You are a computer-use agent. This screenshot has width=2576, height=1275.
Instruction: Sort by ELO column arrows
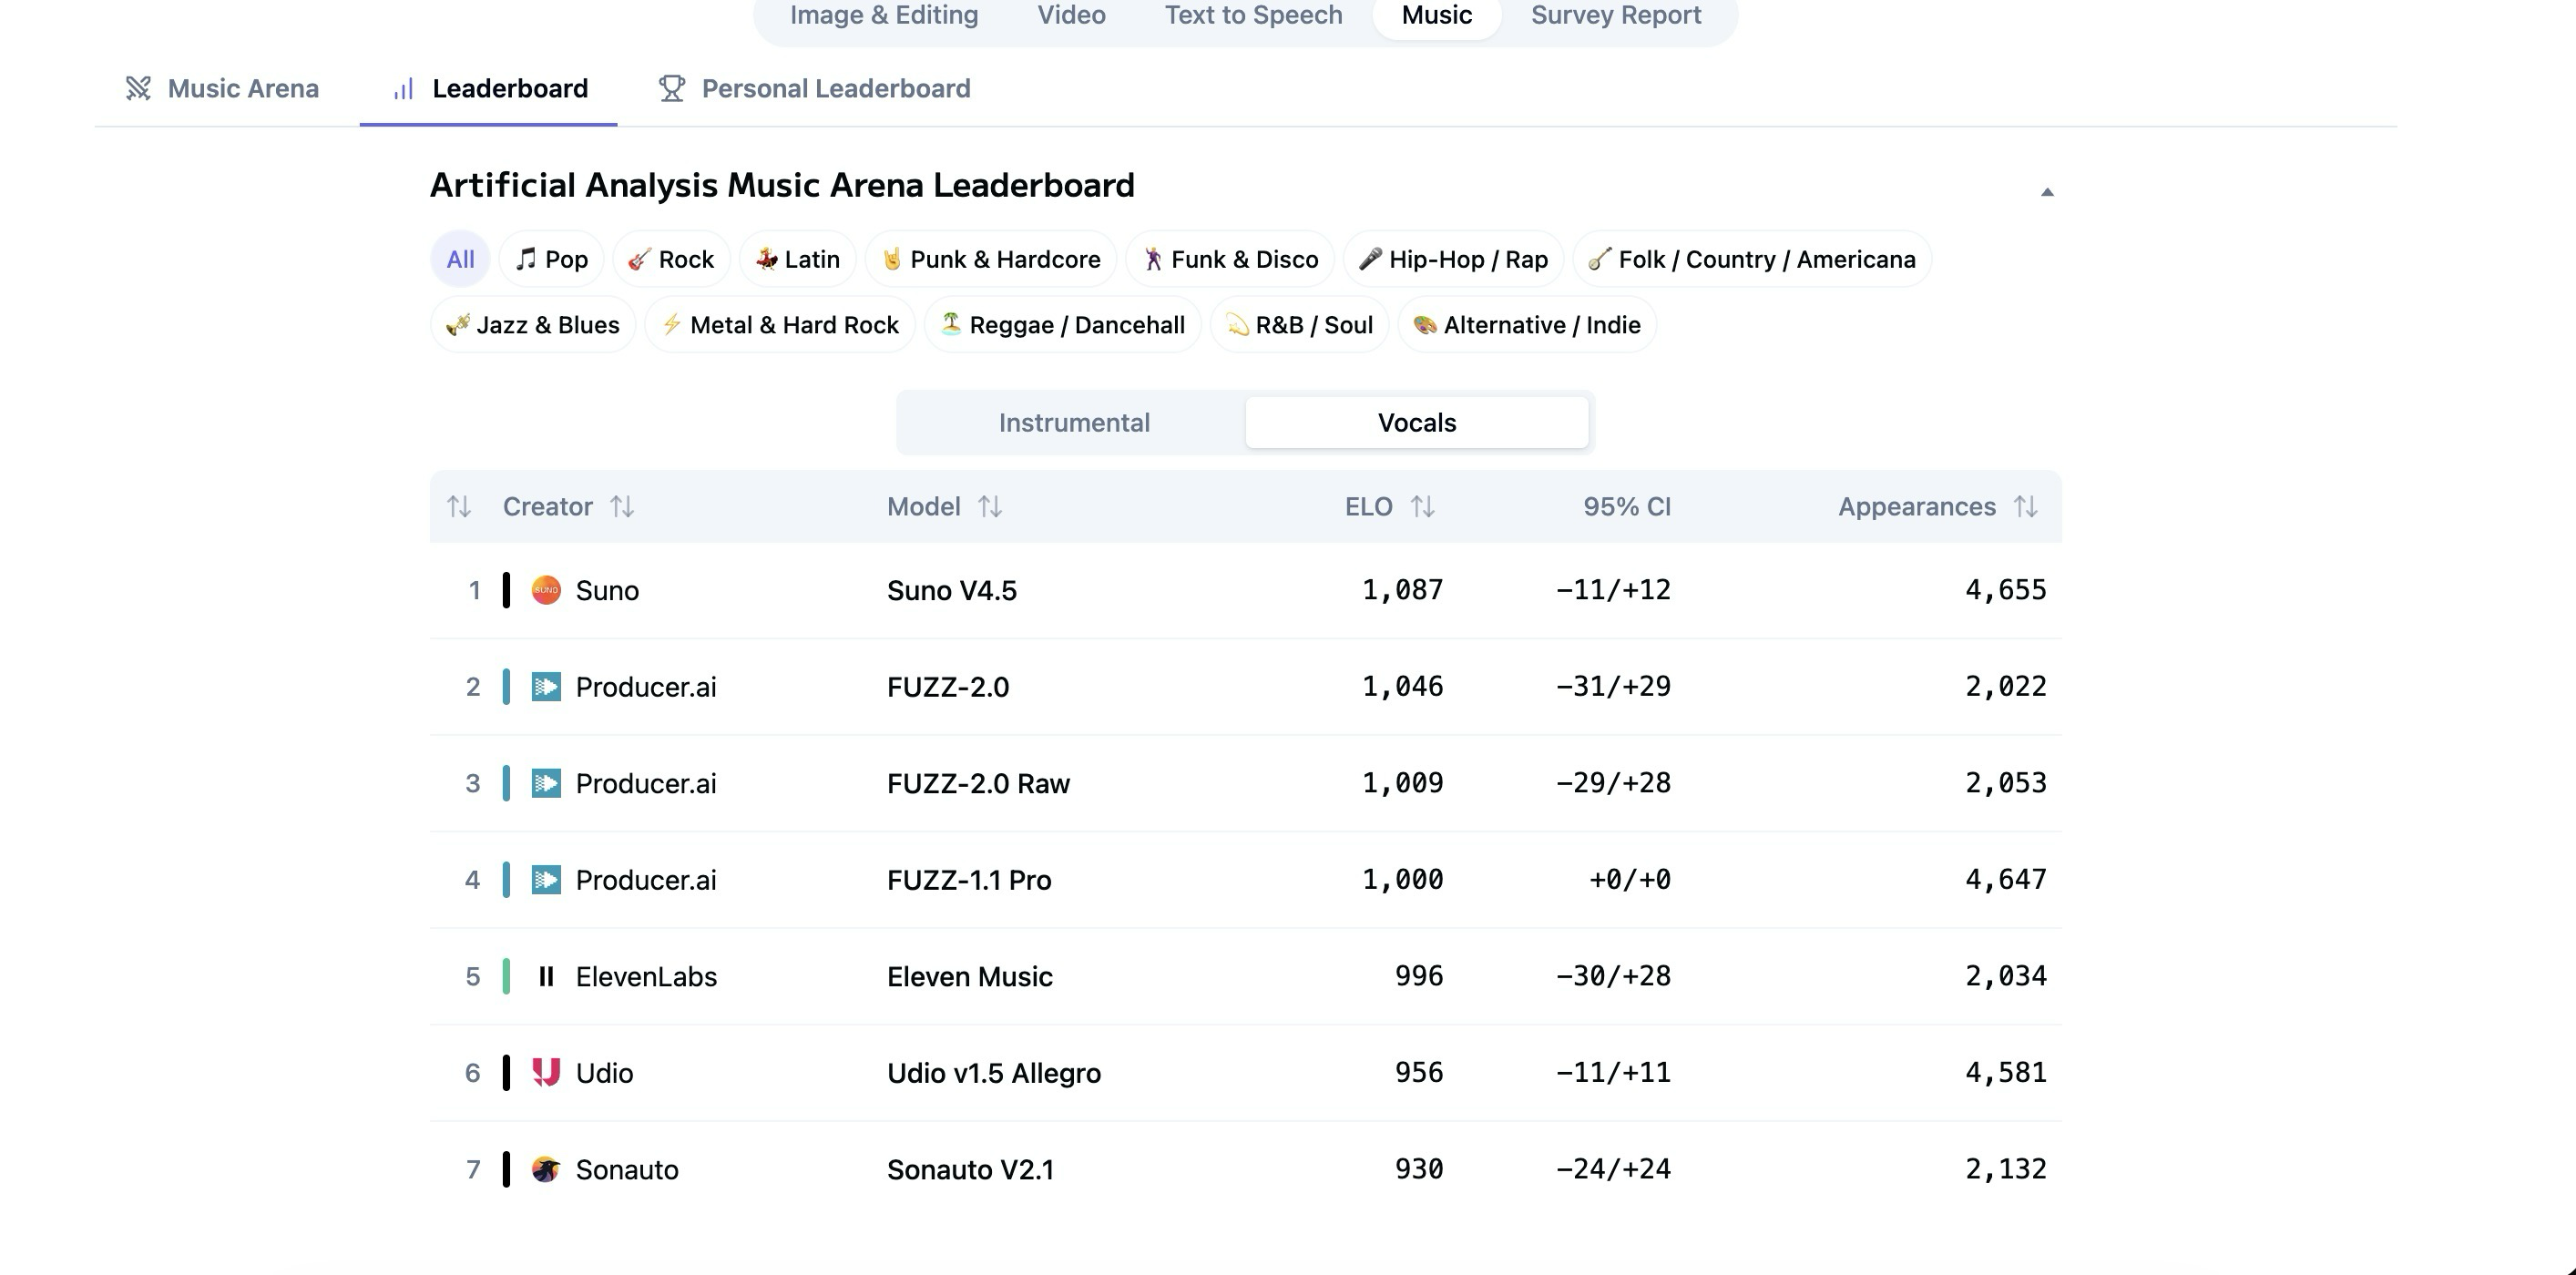click(1422, 507)
